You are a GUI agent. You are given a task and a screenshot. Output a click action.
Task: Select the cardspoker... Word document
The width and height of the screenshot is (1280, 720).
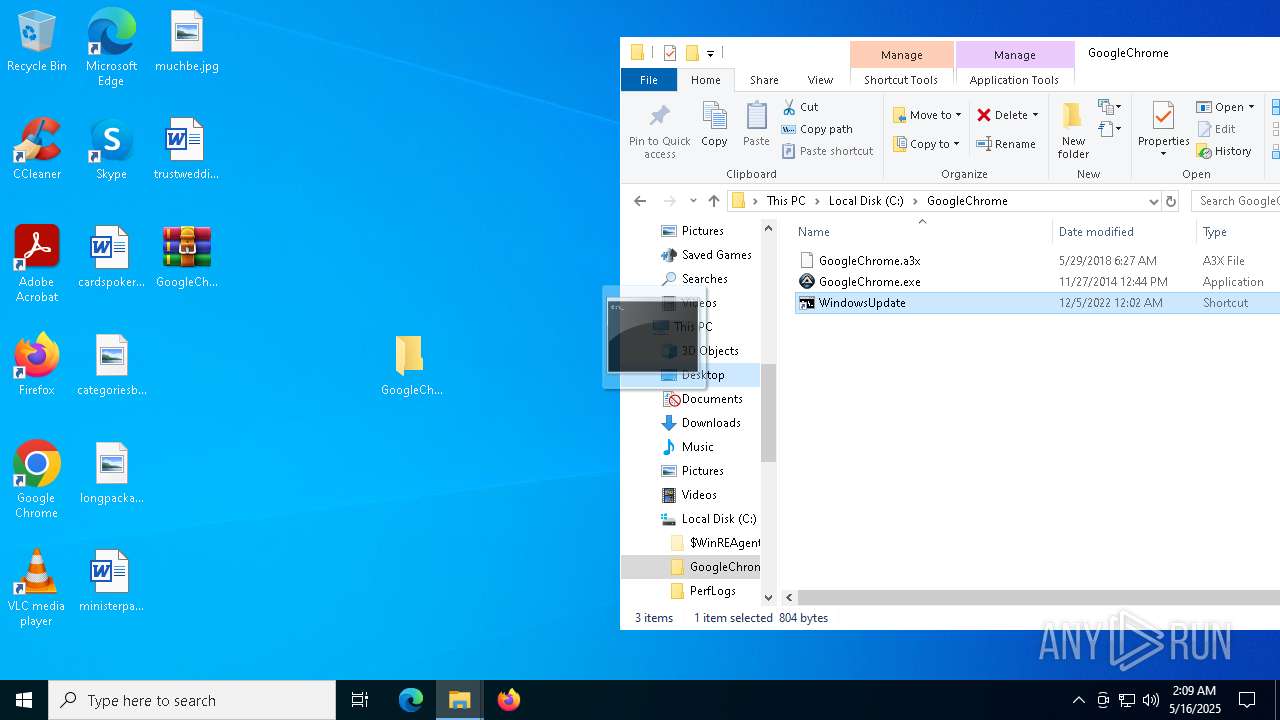pos(111,257)
